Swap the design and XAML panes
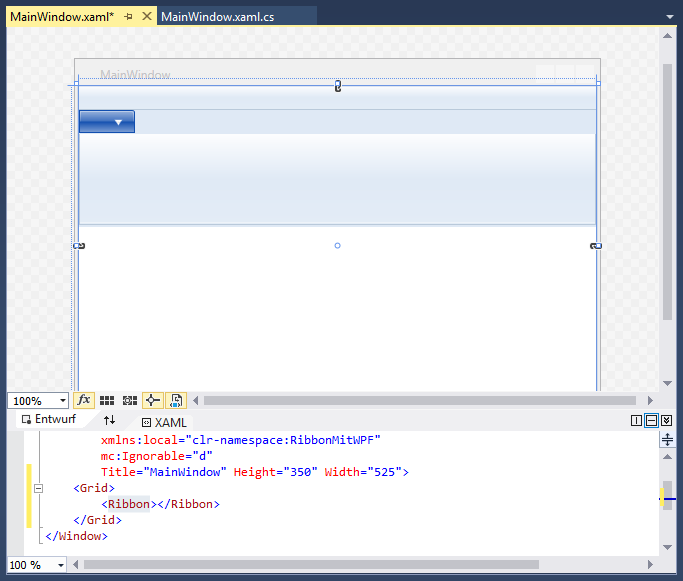 tap(110, 421)
